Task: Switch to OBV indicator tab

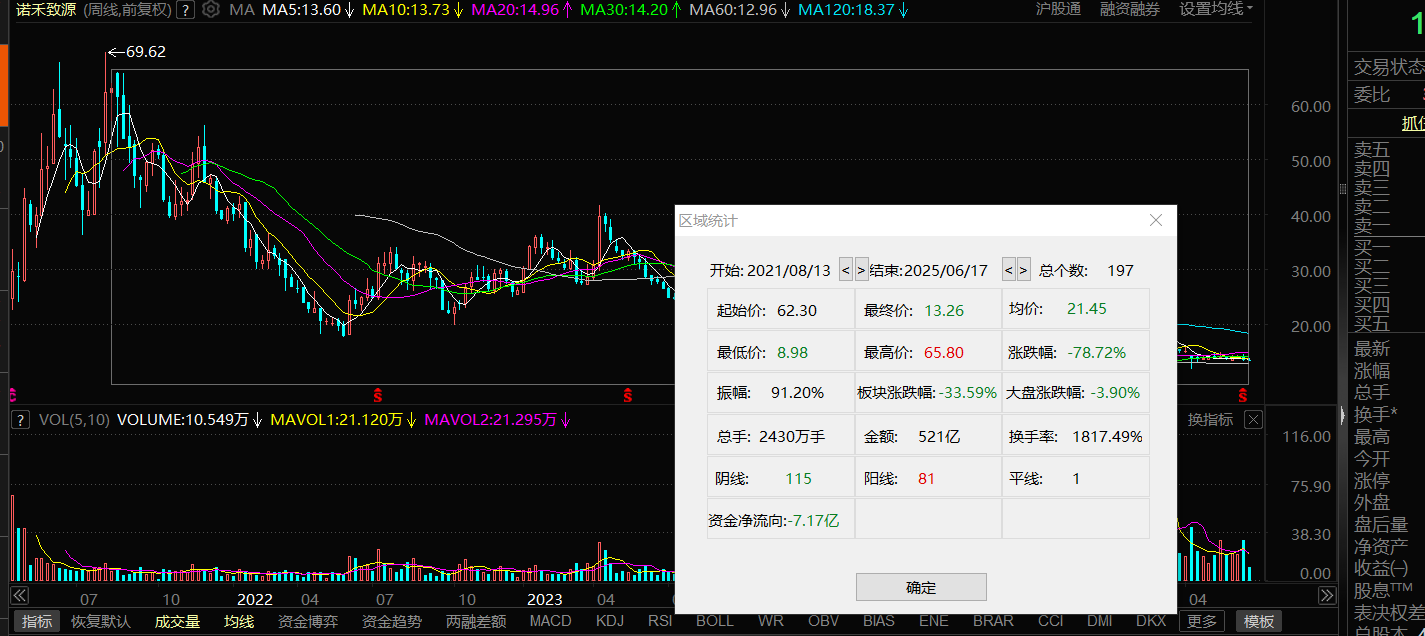Action: pyautogui.click(x=823, y=621)
